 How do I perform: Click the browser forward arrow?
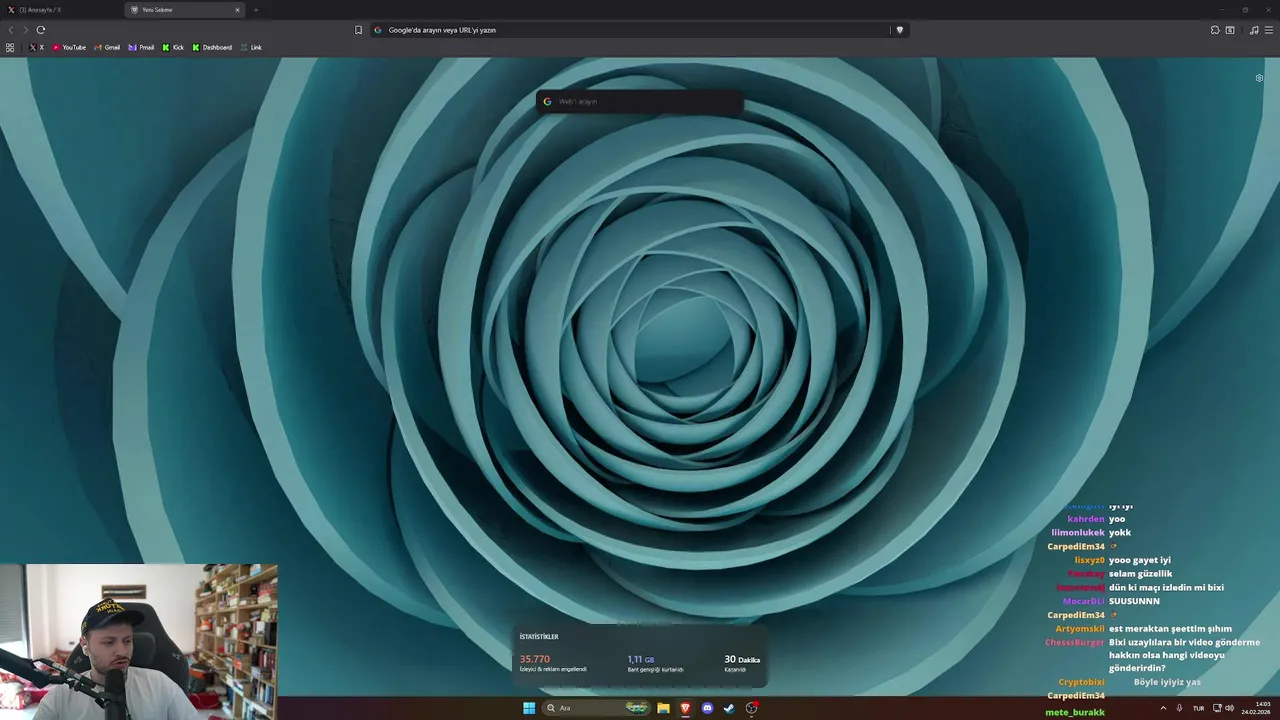point(25,30)
